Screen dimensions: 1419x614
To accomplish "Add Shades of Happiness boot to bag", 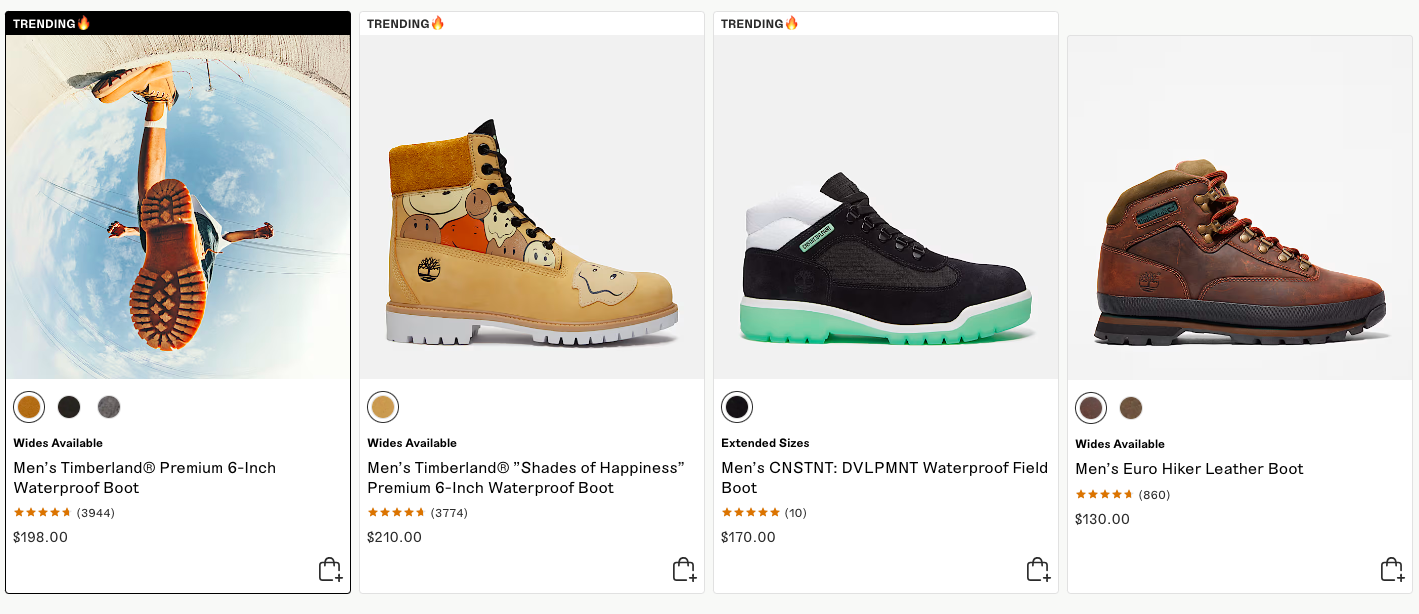I will coord(684,570).
